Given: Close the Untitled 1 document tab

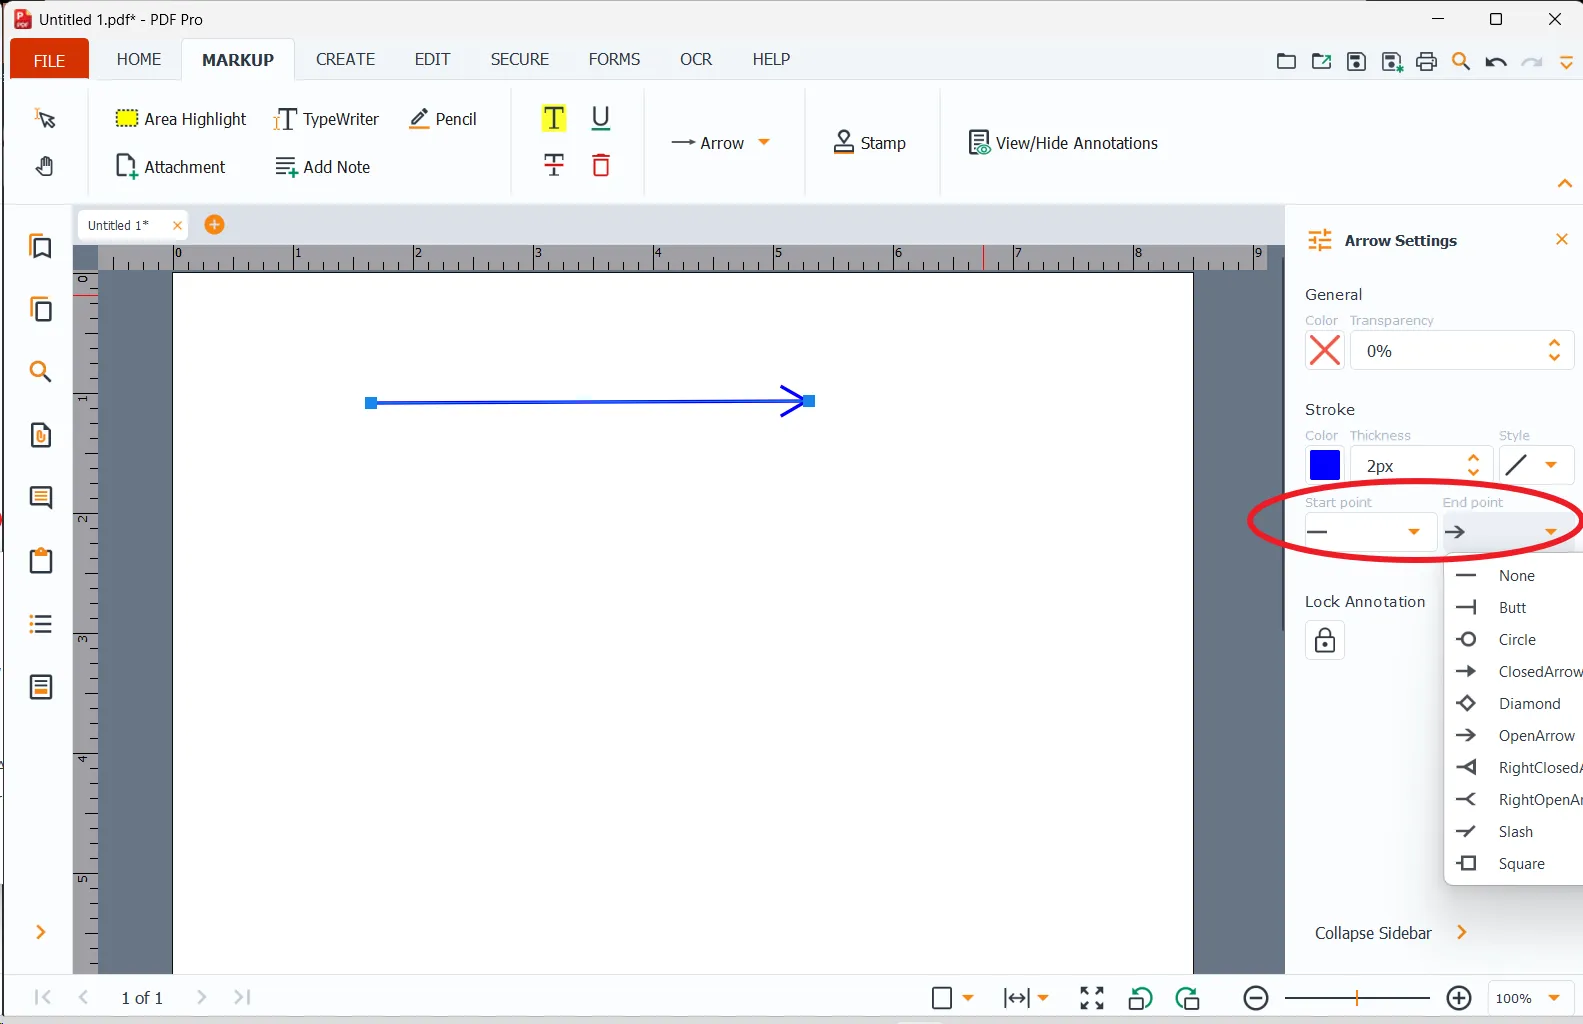Looking at the screenshot, I should click(177, 226).
